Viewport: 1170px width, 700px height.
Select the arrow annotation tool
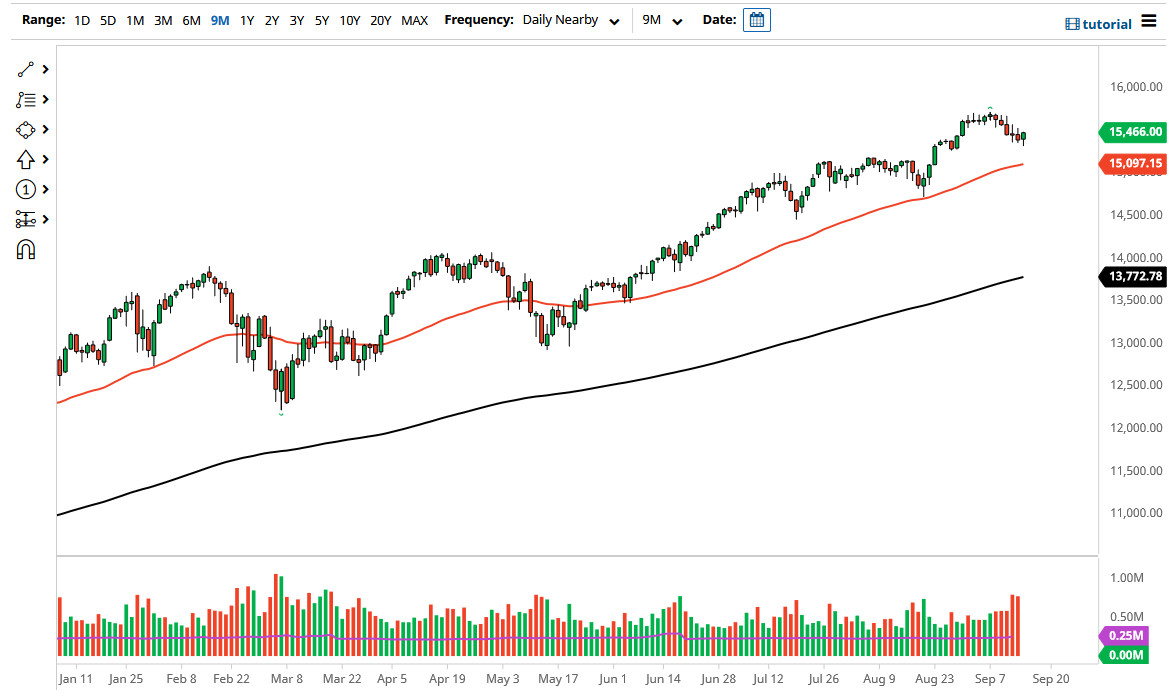[x=26, y=159]
